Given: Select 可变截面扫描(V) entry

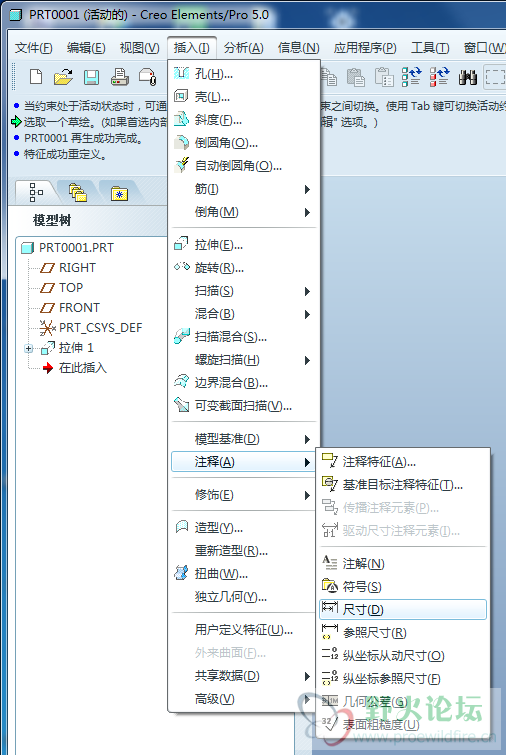Looking at the screenshot, I should click(x=244, y=406).
